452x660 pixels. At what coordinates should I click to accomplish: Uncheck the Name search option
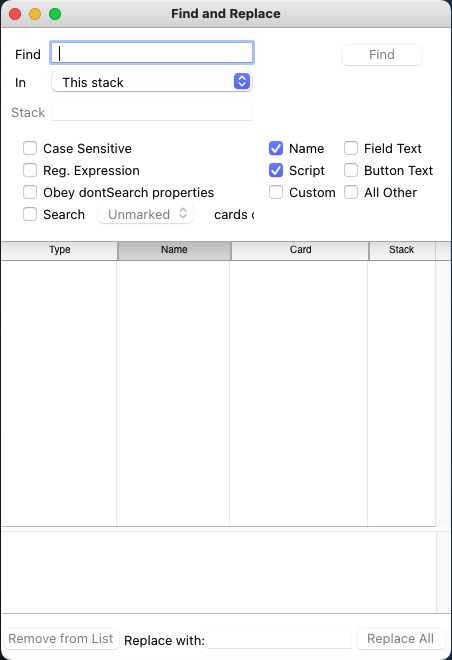coord(276,148)
